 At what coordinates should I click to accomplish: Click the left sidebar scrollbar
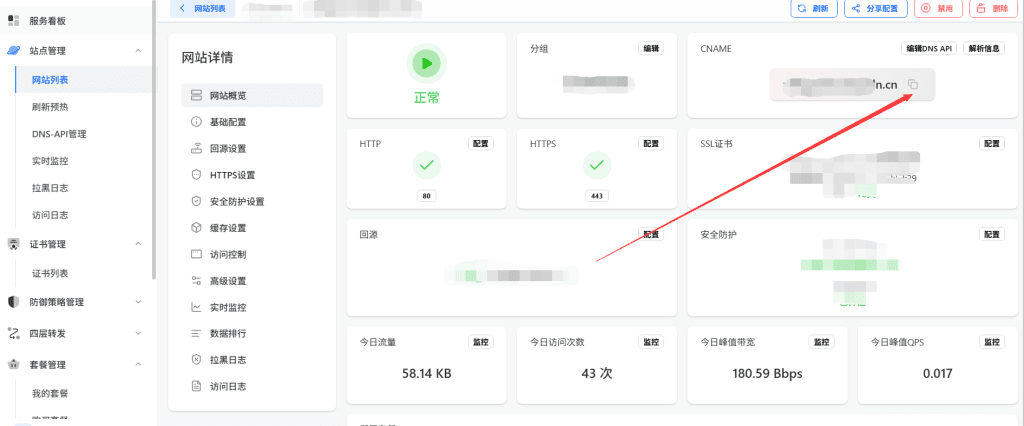point(154,140)
